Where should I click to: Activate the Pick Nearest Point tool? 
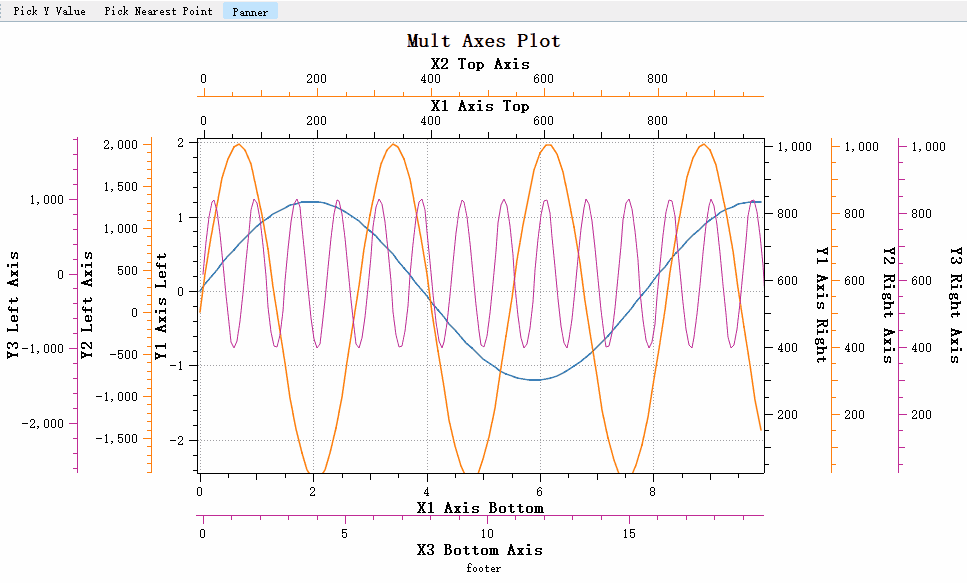[158, 12]
